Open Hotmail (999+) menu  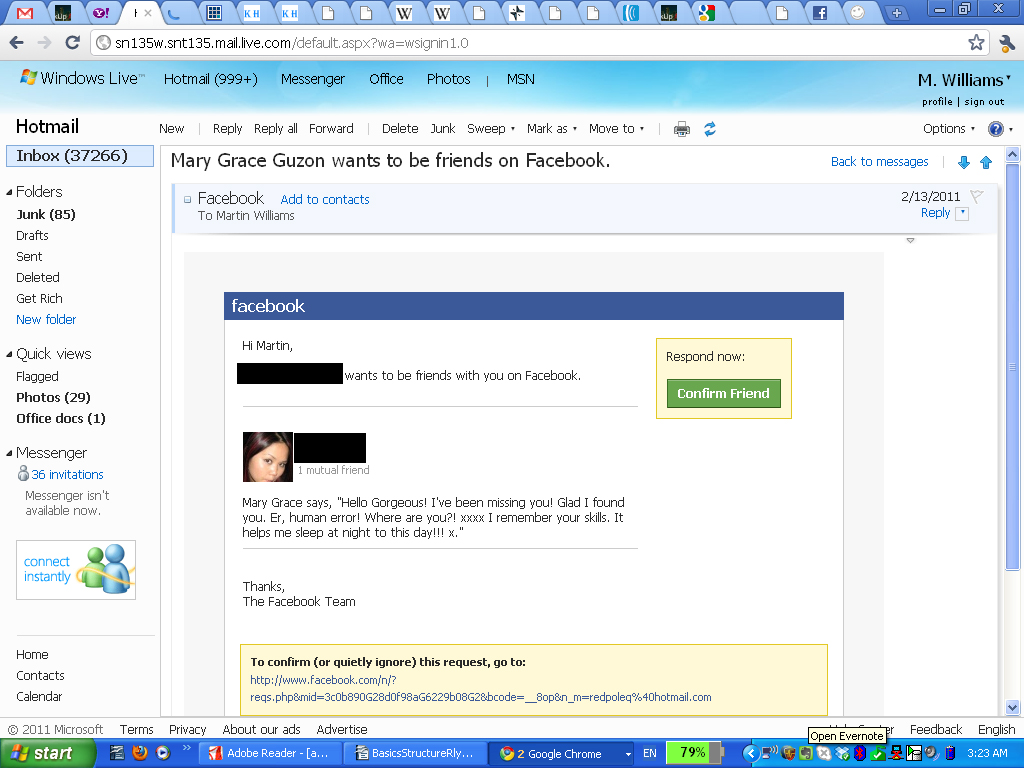click(210, 79)
